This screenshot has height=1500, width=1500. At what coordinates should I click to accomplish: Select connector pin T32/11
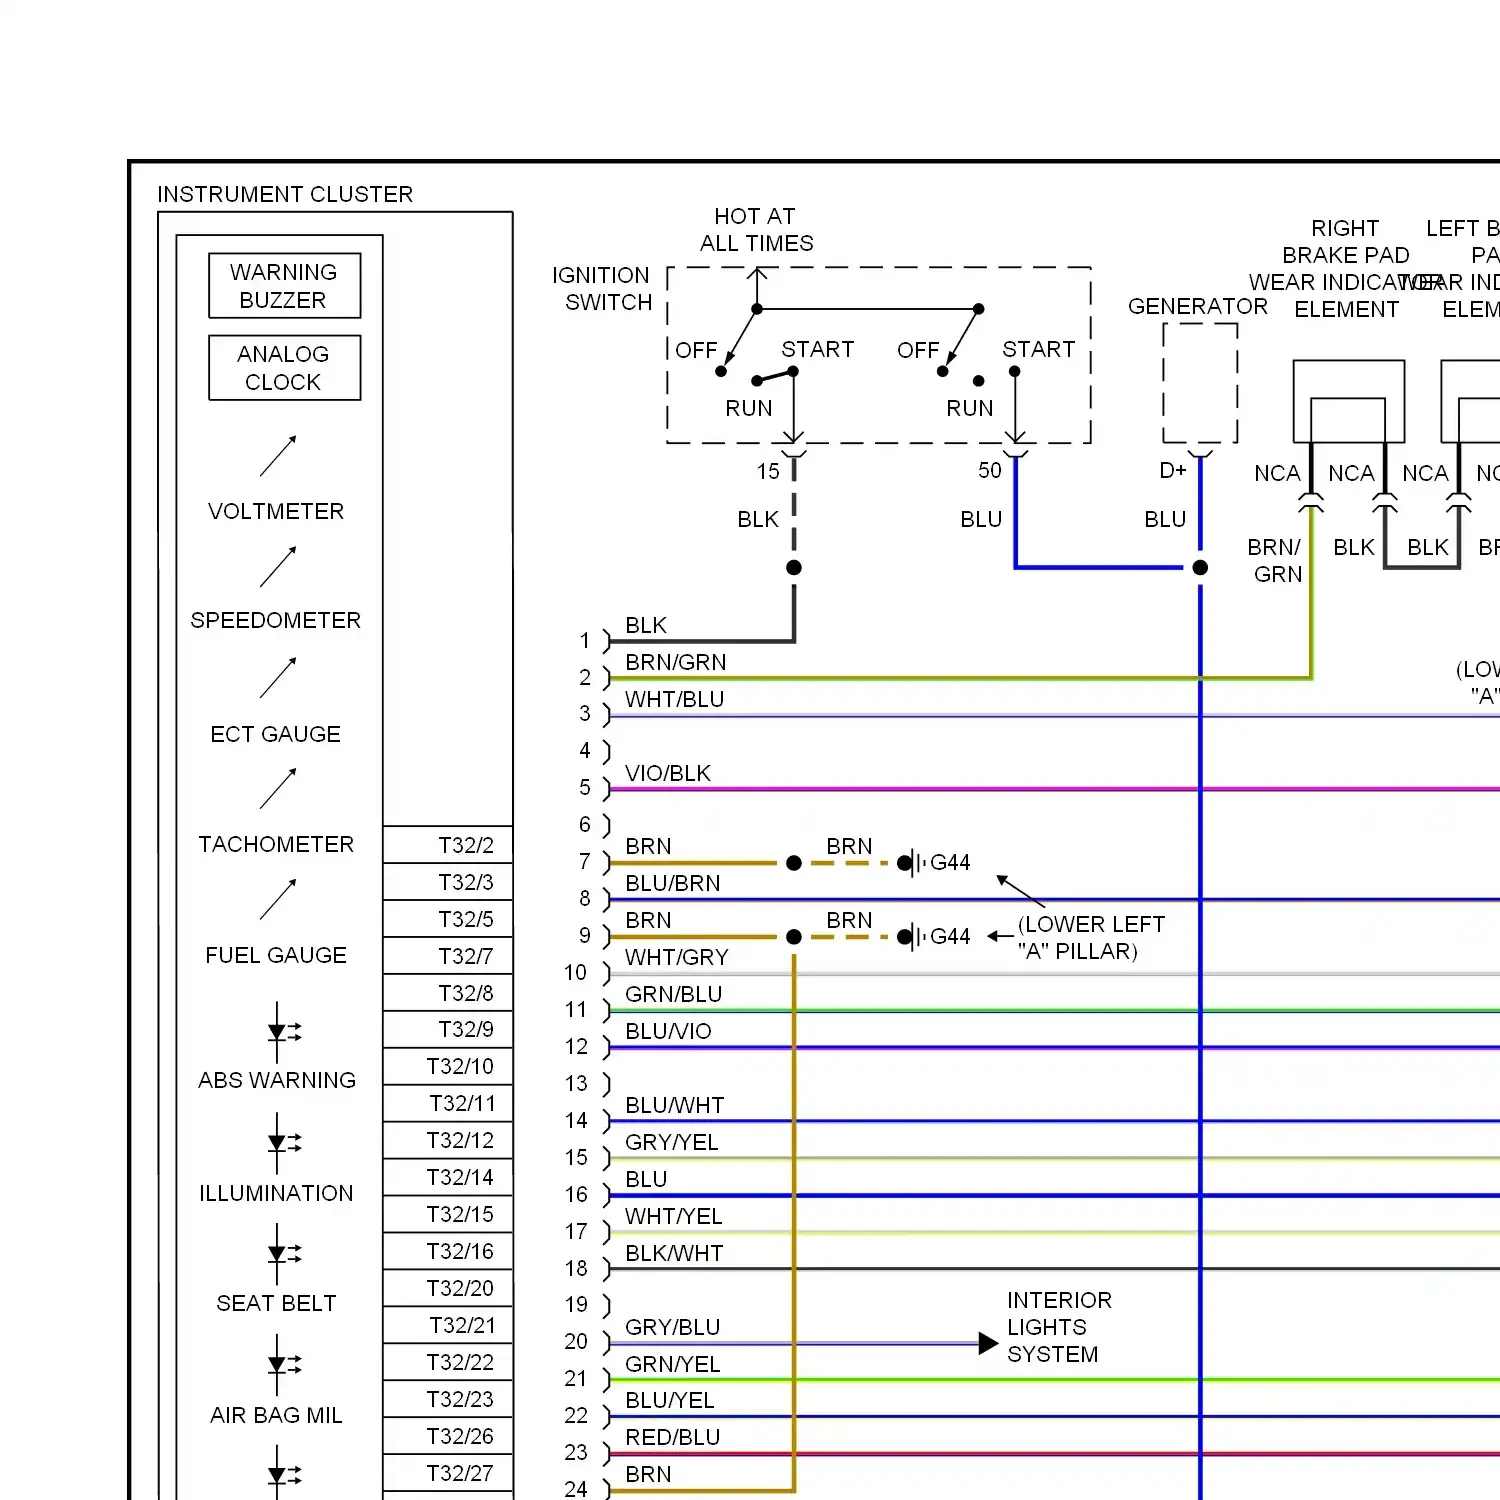pyautogui.click(x=448, y=1103)
